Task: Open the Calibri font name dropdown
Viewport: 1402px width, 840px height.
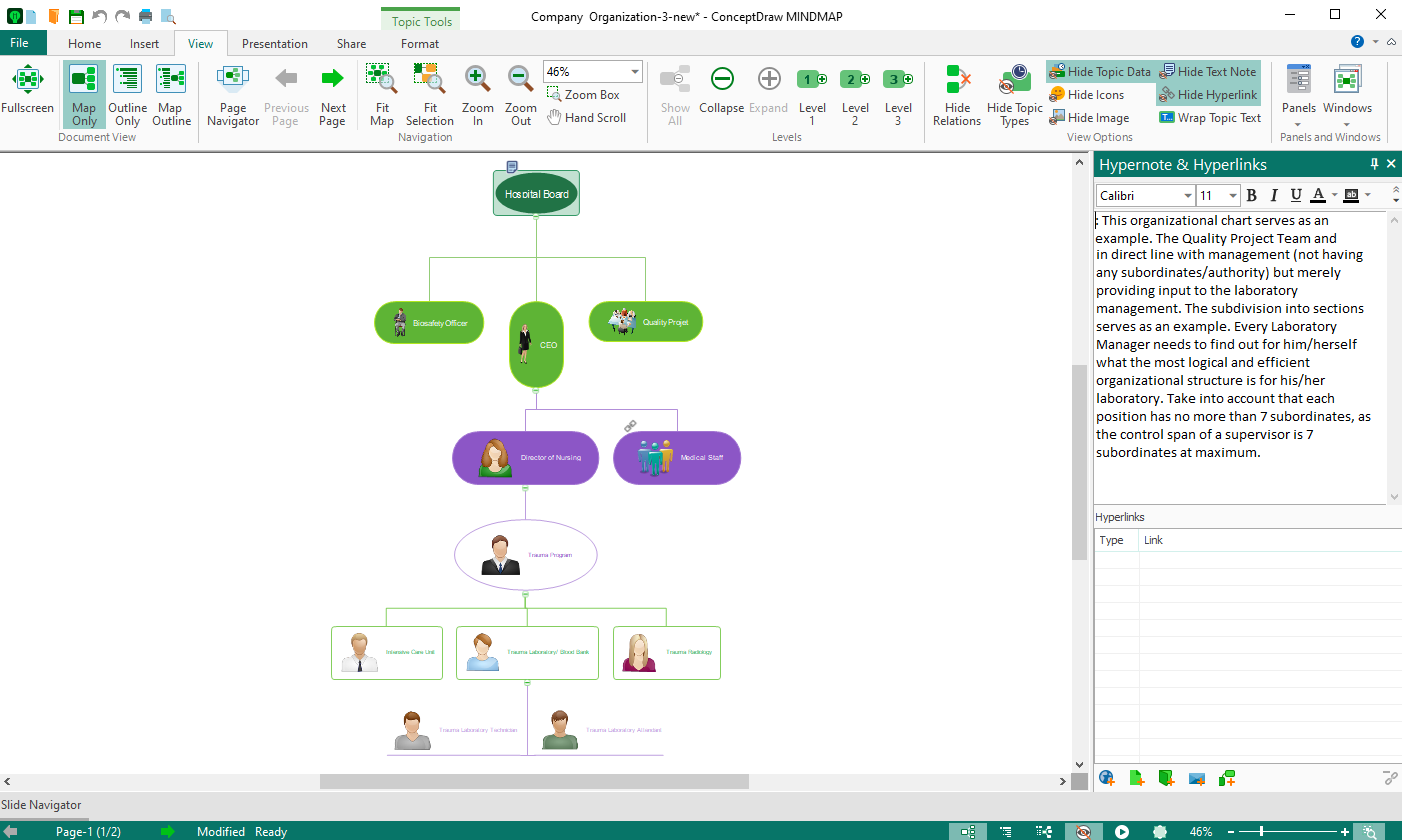Action: (x=1188, y=196)
